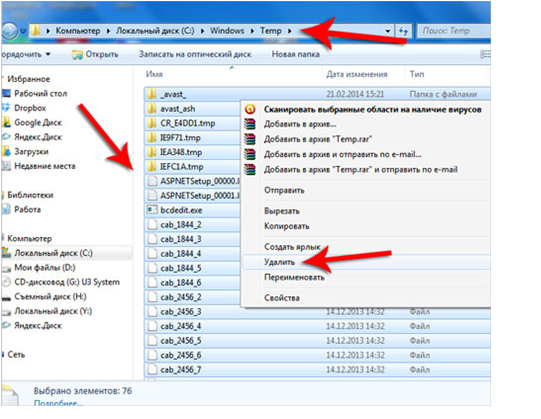Click the cab_1844_5 file name
This screenshot has width=541, height=419.
(181, 268)
